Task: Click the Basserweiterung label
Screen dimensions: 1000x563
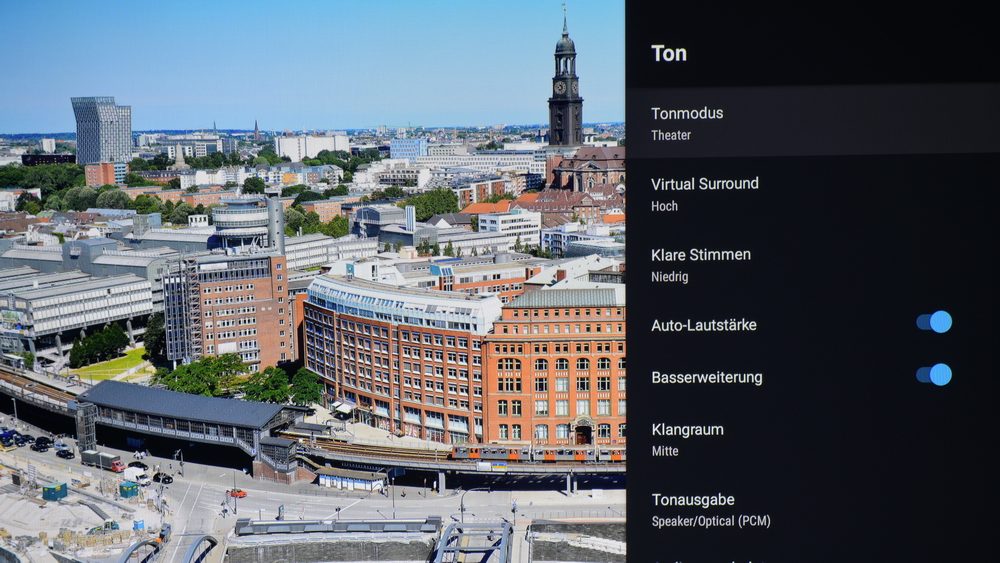Action: point(707,377)
